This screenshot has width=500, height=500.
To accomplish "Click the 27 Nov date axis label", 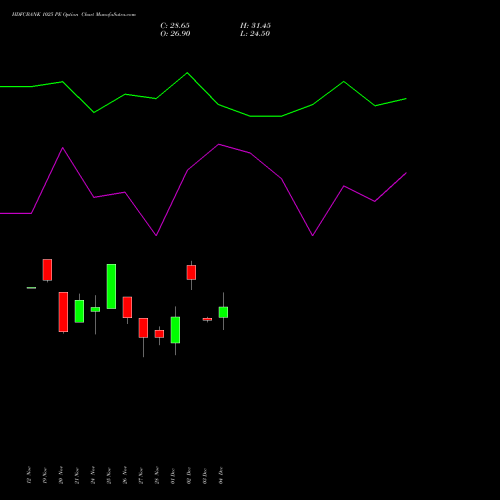I will click(x=141, y=475).
